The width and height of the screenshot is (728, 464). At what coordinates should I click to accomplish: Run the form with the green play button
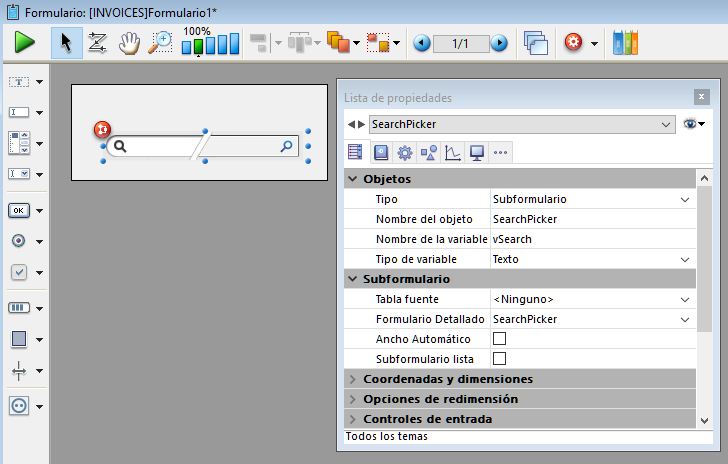click(x=25, y=43)
